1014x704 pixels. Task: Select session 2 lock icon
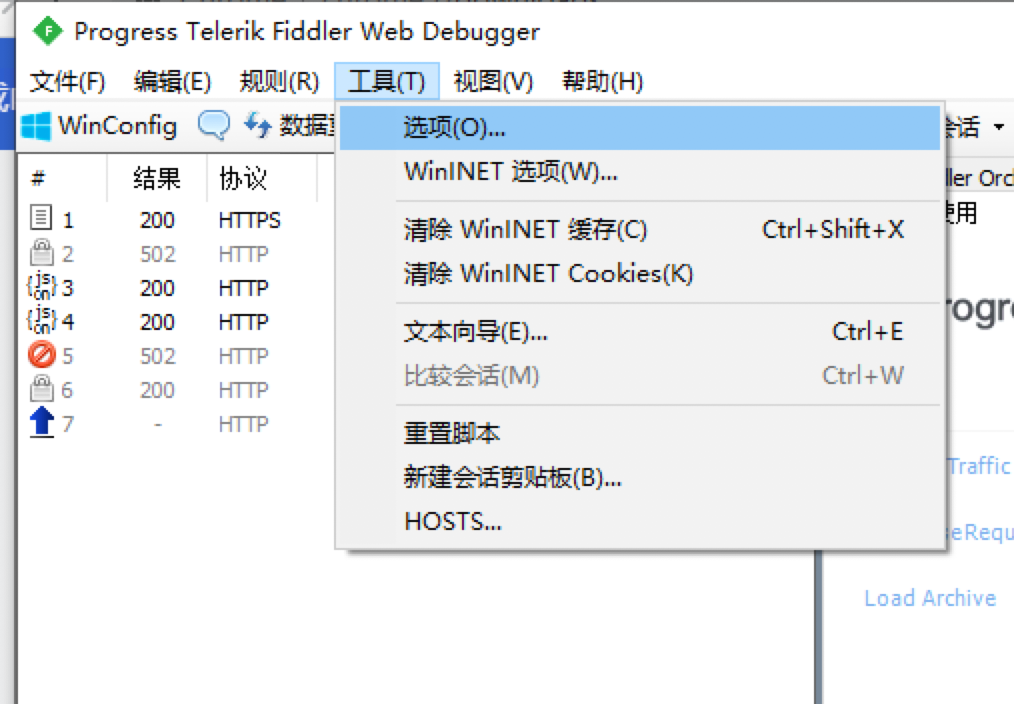tap(41, 252)
